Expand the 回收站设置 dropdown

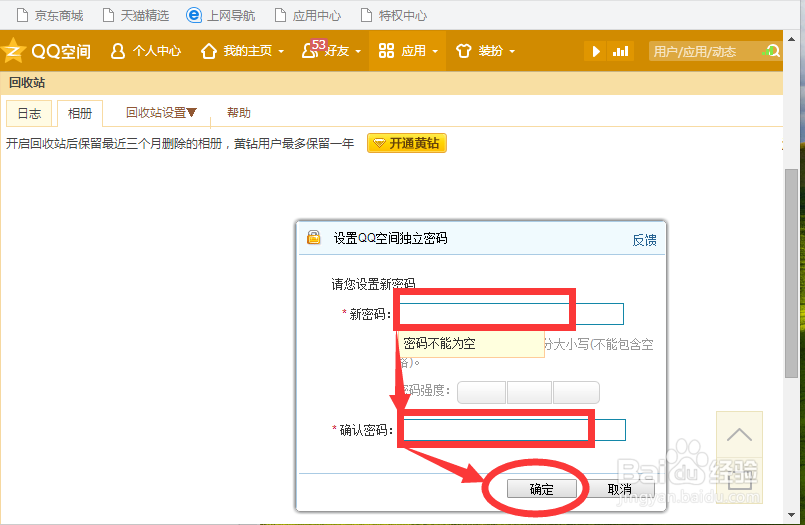click(x=161, y=112)
